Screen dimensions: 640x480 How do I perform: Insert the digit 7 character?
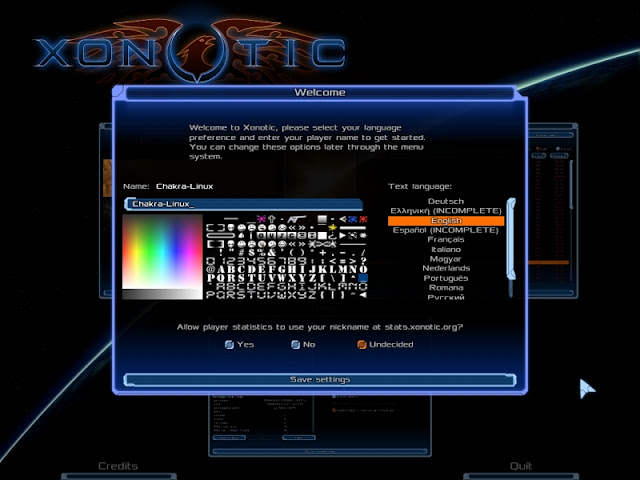coord(282,261)
